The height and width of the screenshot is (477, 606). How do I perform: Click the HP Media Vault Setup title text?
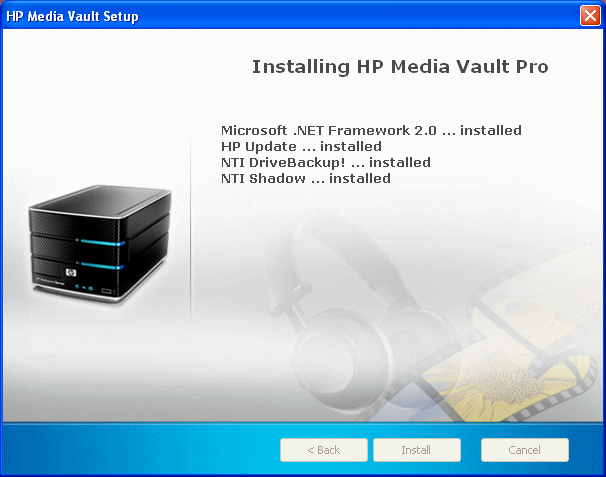click(73, 17)
